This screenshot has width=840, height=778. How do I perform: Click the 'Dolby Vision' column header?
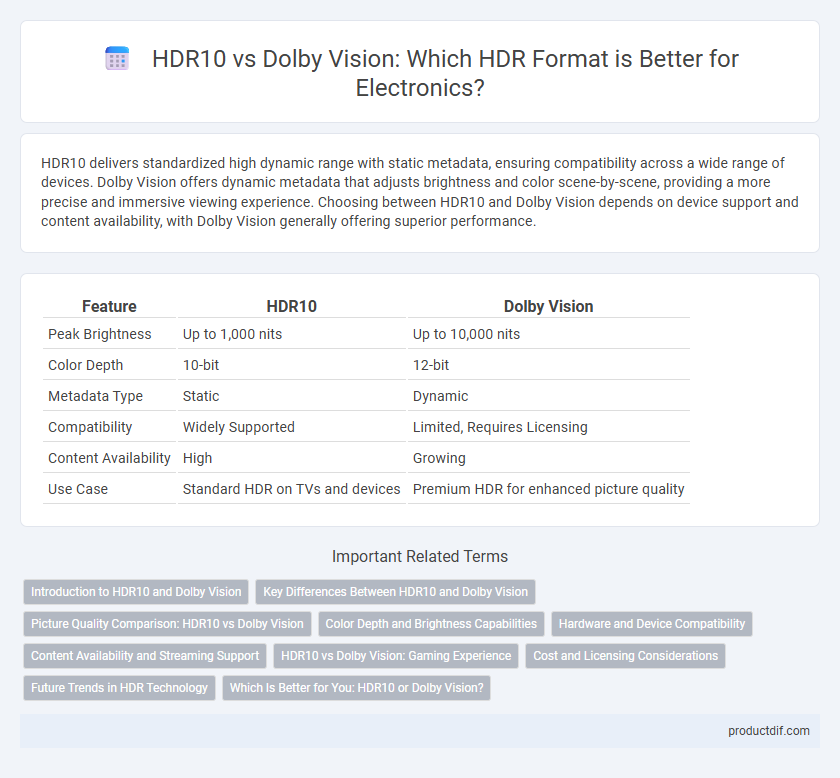[x=549, y=306]
